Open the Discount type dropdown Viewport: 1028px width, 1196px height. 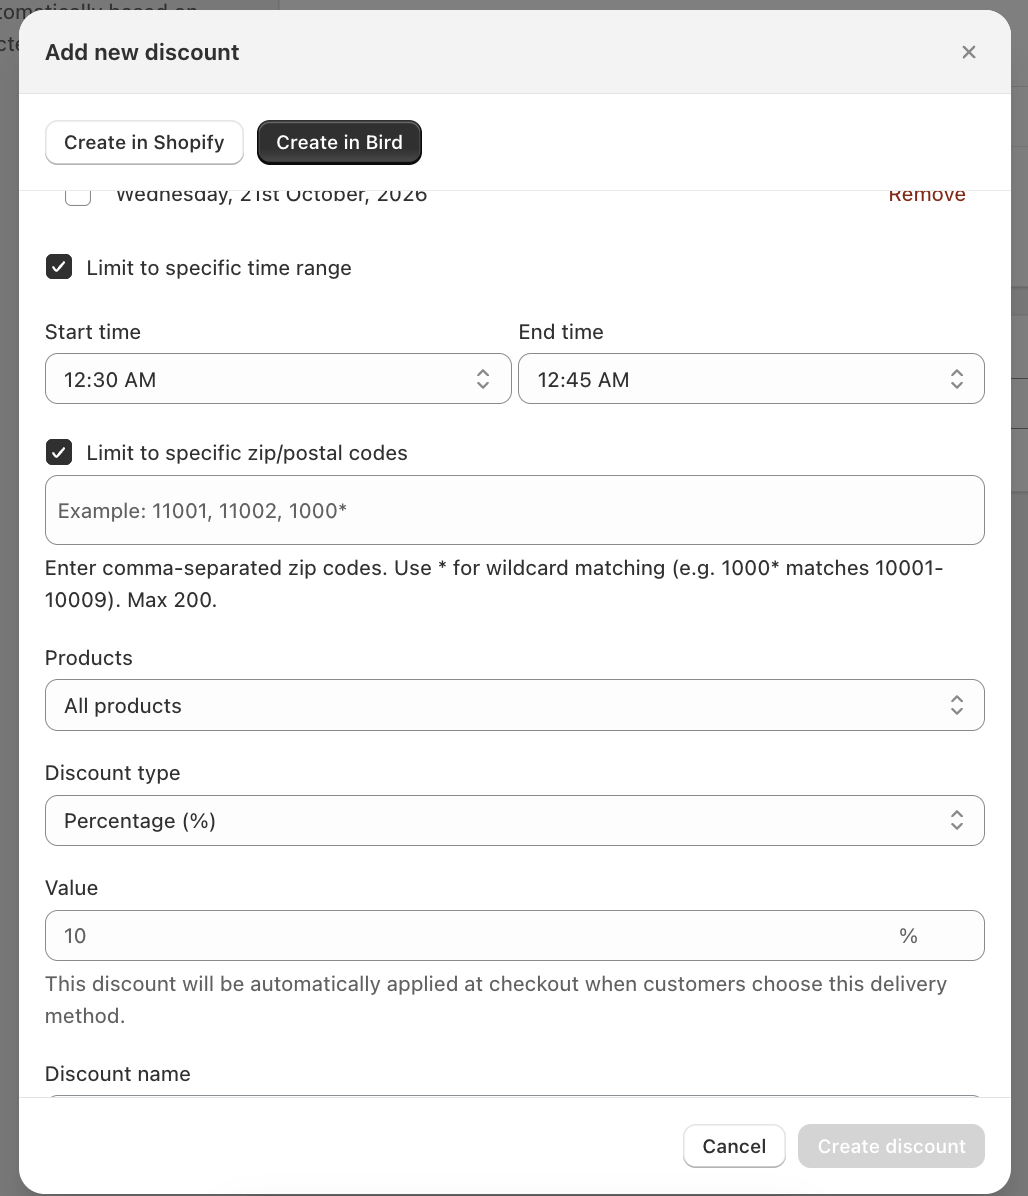click(515, 821)
